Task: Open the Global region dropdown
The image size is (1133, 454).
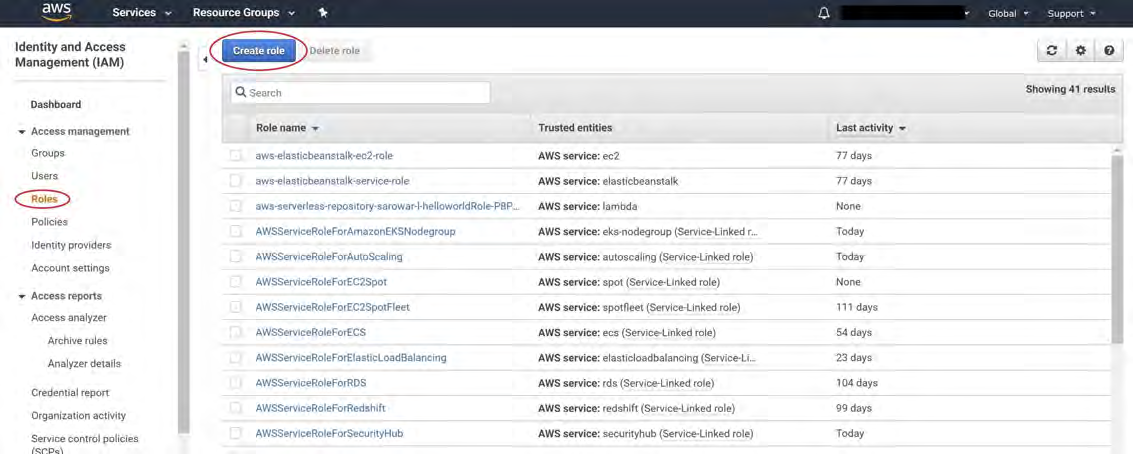Action: coord(1008,13)
